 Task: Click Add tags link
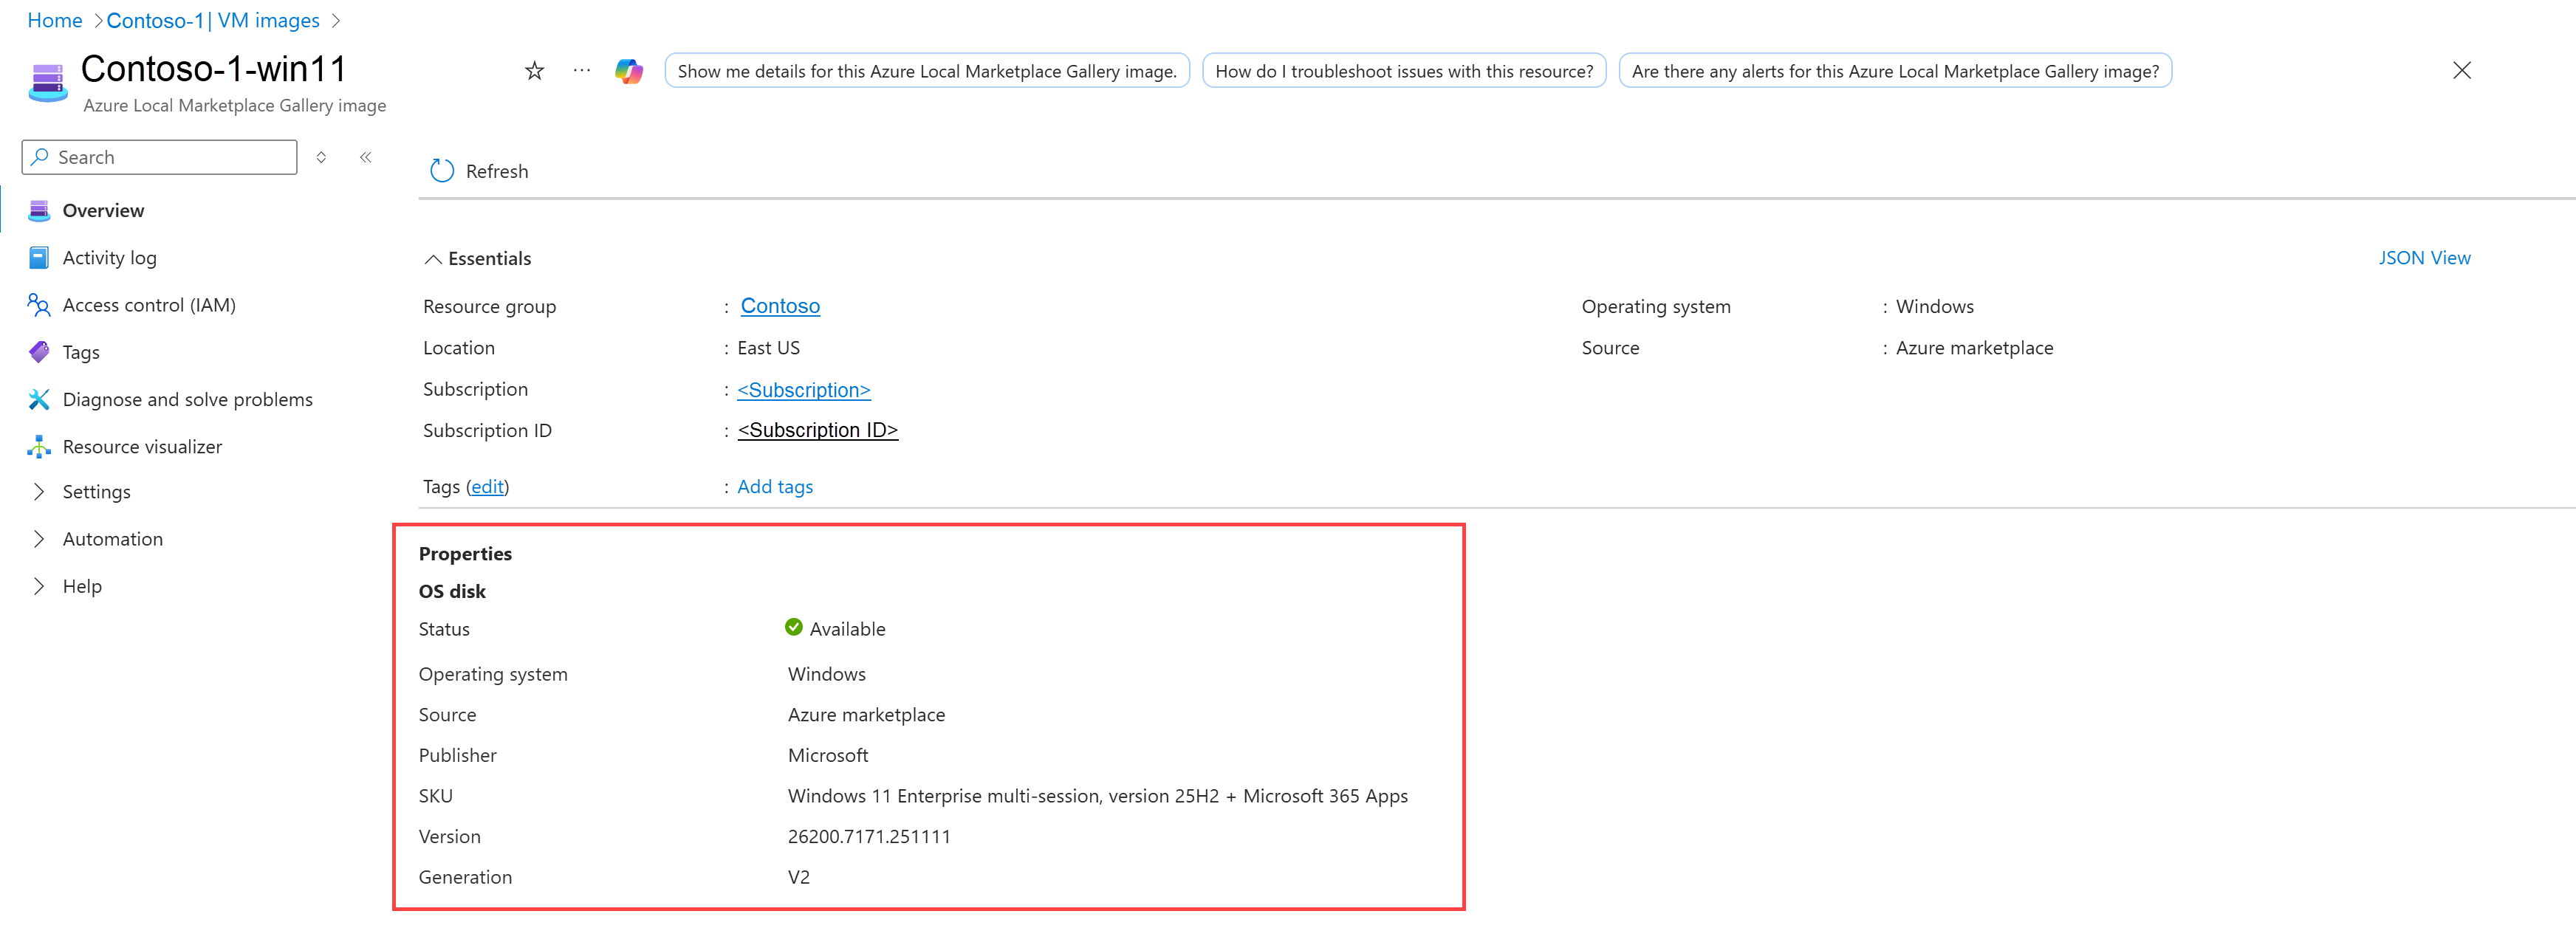click(x=775, y=486)
